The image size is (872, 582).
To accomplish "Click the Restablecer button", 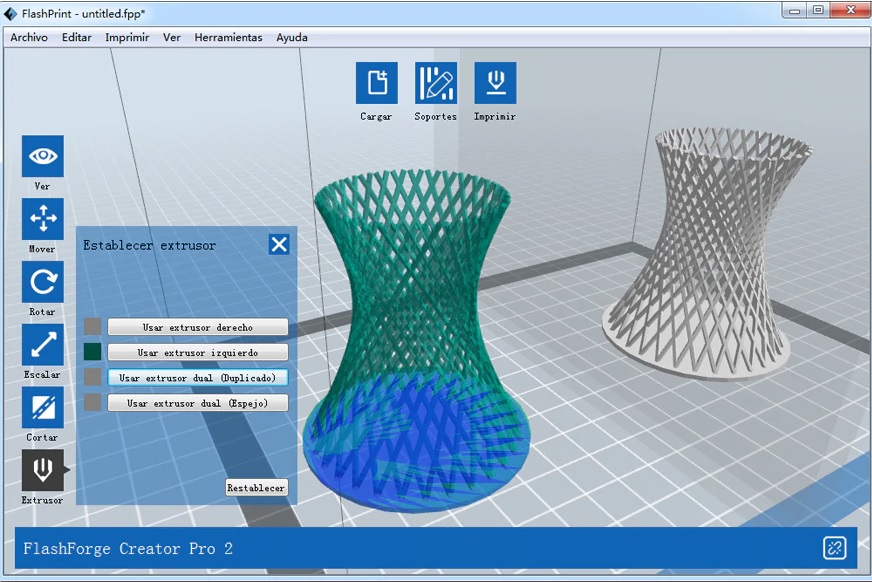I will [x=256, y=488].
